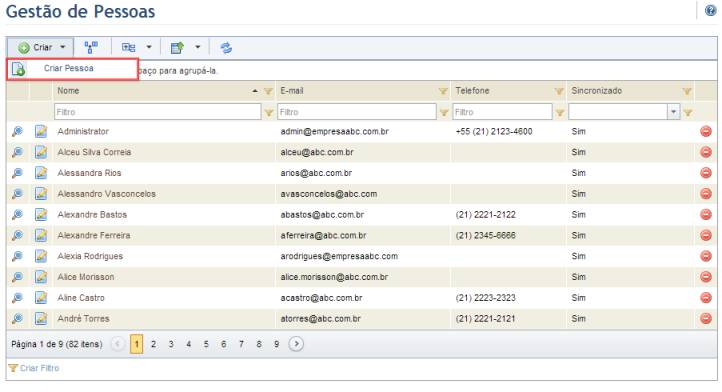Delete Alessandra Rios row

tap(706, 173)
